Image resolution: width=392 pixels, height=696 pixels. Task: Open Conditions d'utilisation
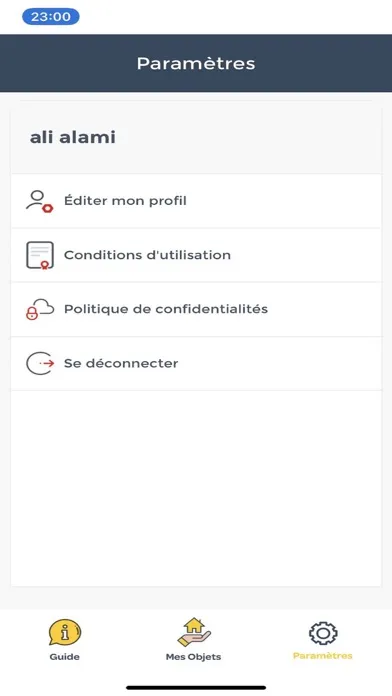click(196, 255)
